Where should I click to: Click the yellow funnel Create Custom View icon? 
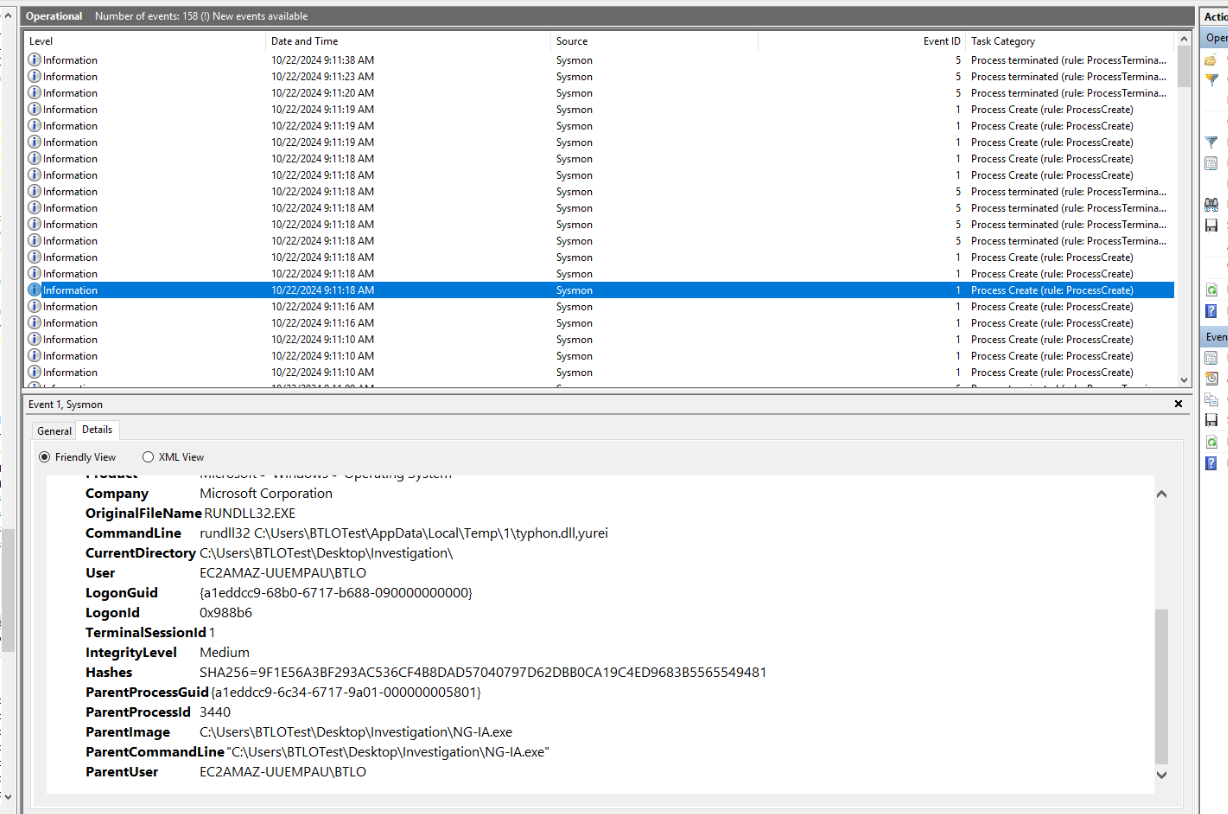click(x=1211, y=78)
